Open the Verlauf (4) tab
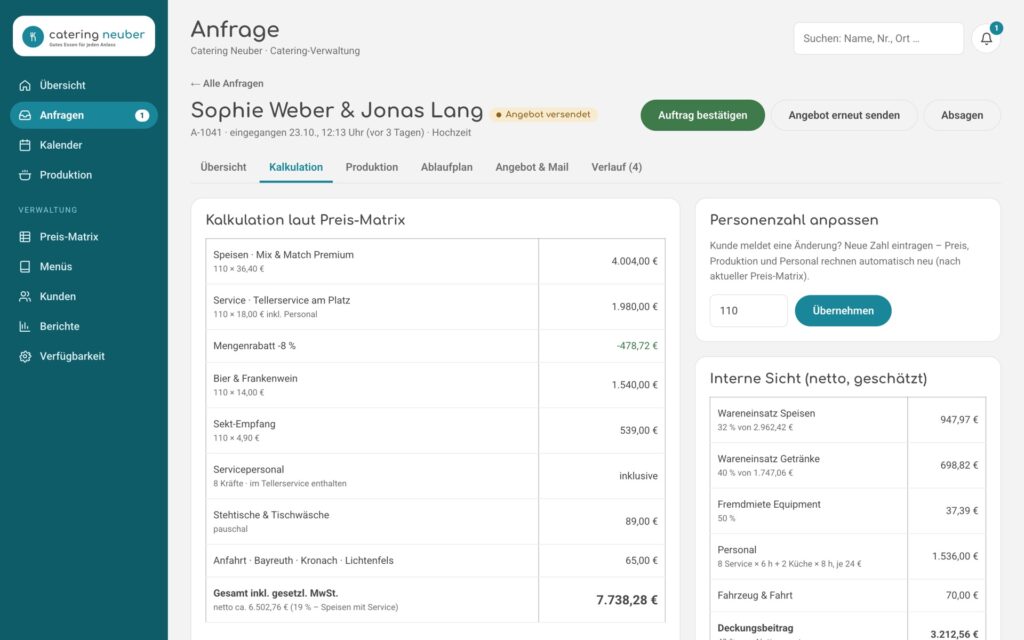This screenshot has height=640, width=1024. click(x=616, y=167)
